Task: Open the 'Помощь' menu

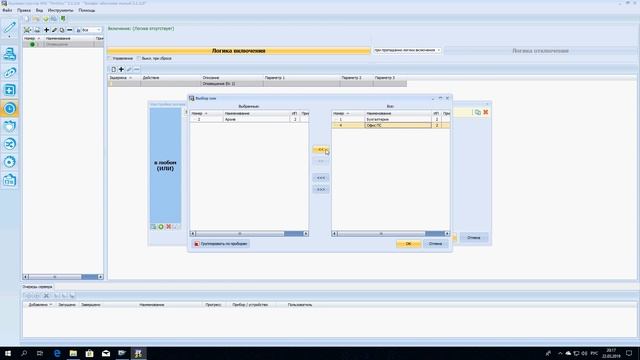Action: point(87,10)
